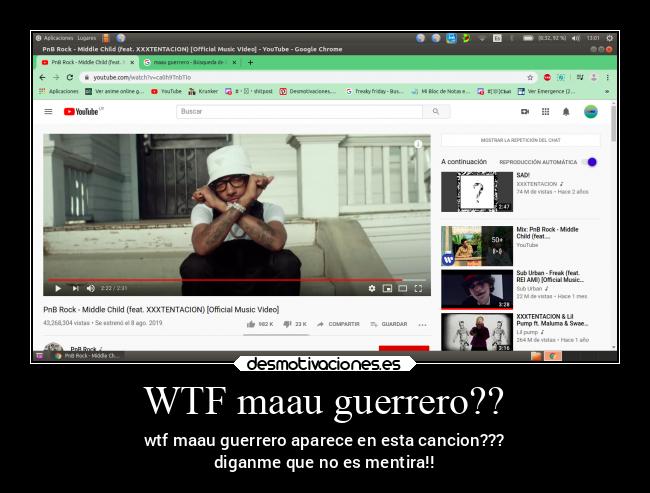Click the YouTube logo
The image size is (650, 493).
83,112
